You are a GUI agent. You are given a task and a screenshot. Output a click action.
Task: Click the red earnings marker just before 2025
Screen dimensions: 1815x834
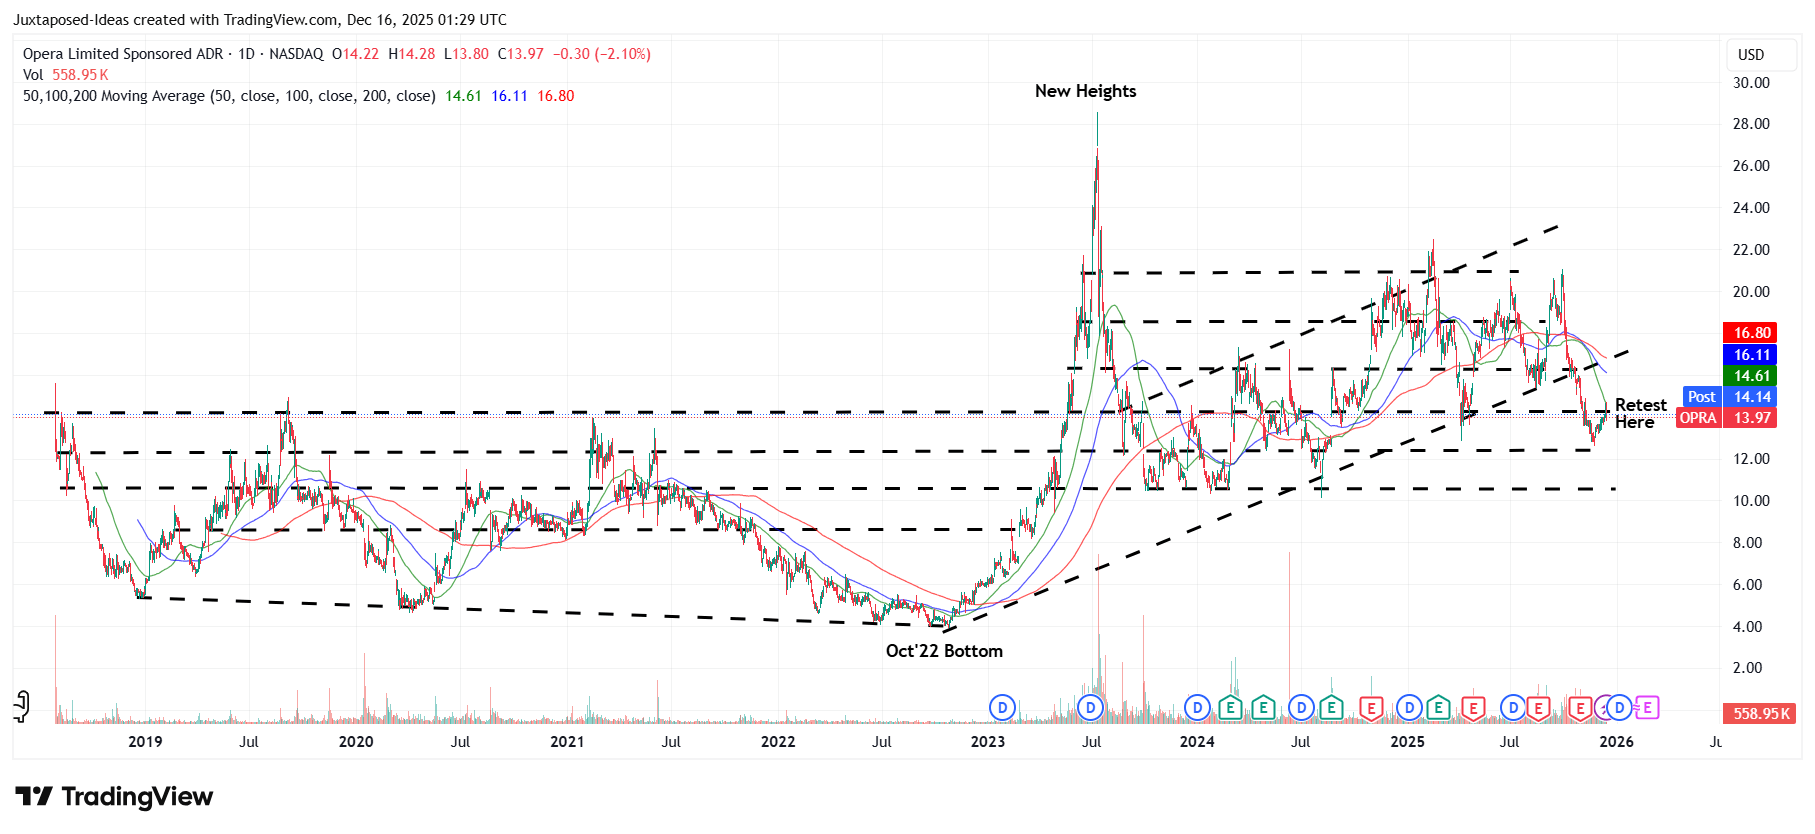tap(1371, 708)
